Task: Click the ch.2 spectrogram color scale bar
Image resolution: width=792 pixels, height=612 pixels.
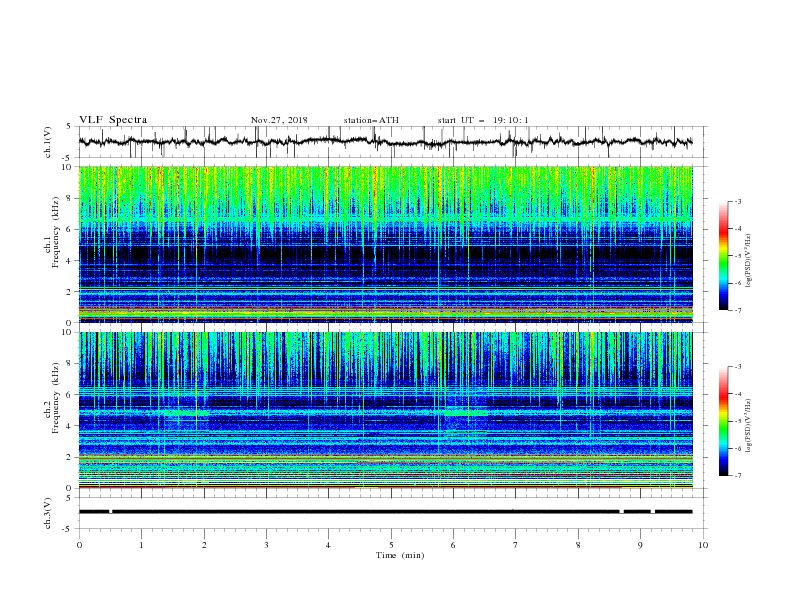Action: 724,421
